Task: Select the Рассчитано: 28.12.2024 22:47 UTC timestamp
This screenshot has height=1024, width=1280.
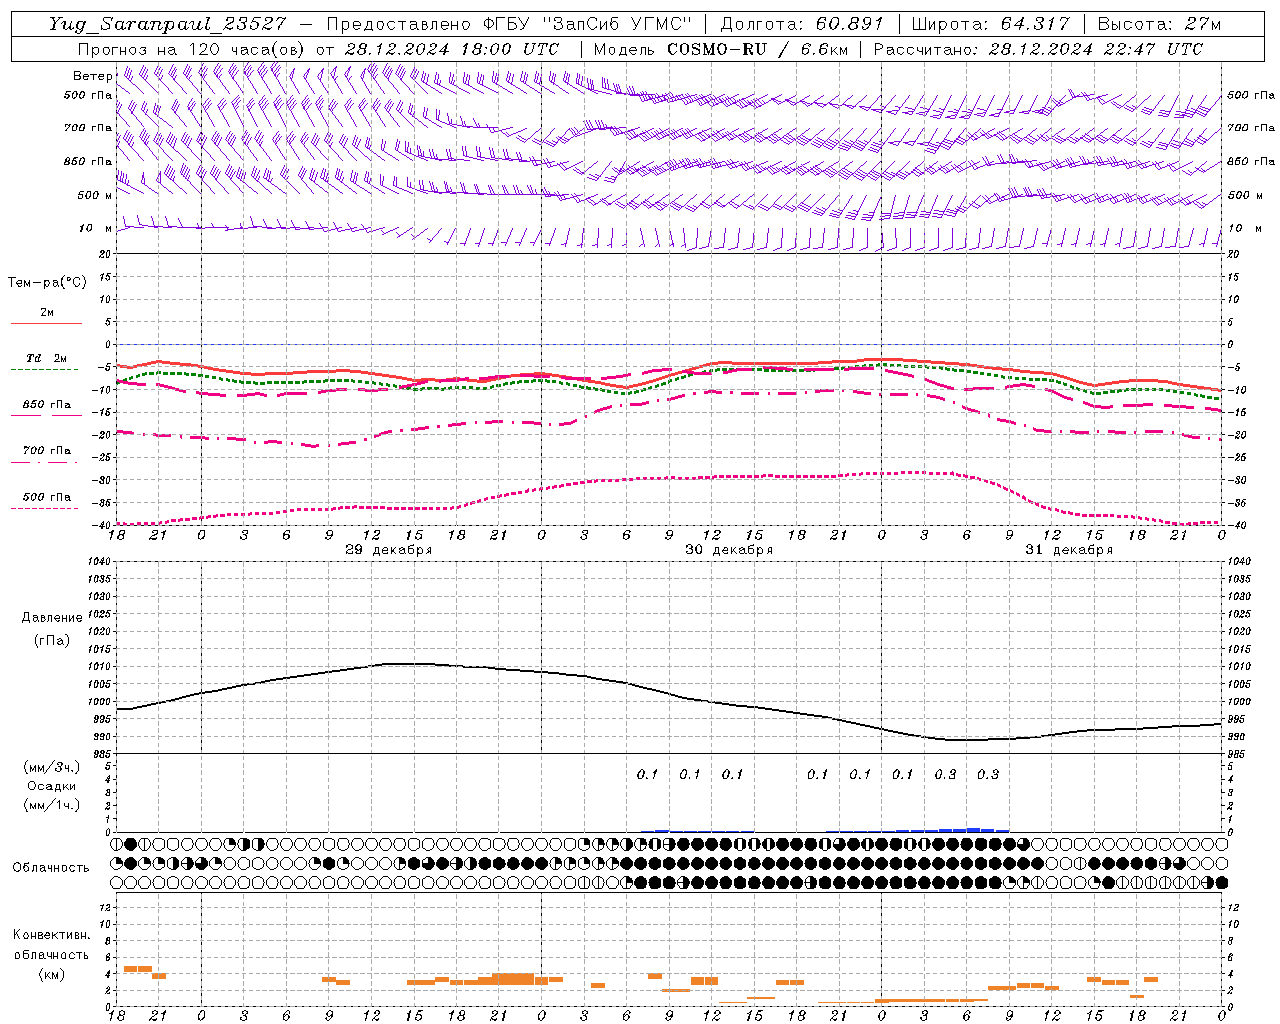Action: pyautogui.click(x=1038, y=49)
